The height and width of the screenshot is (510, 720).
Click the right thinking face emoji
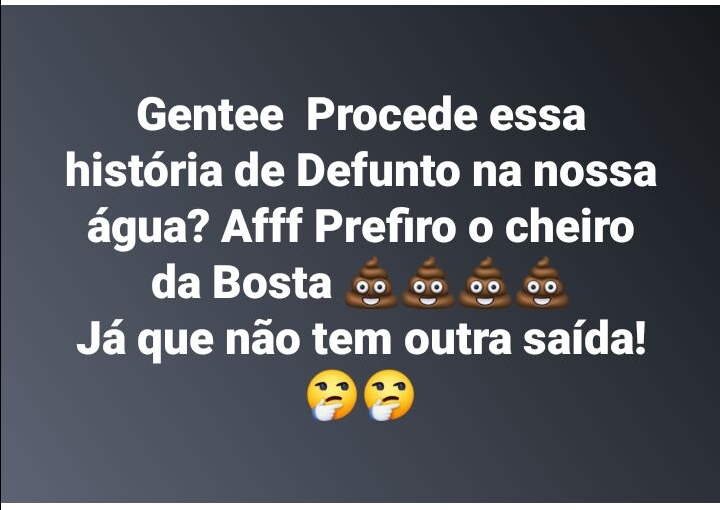point(388,395)
